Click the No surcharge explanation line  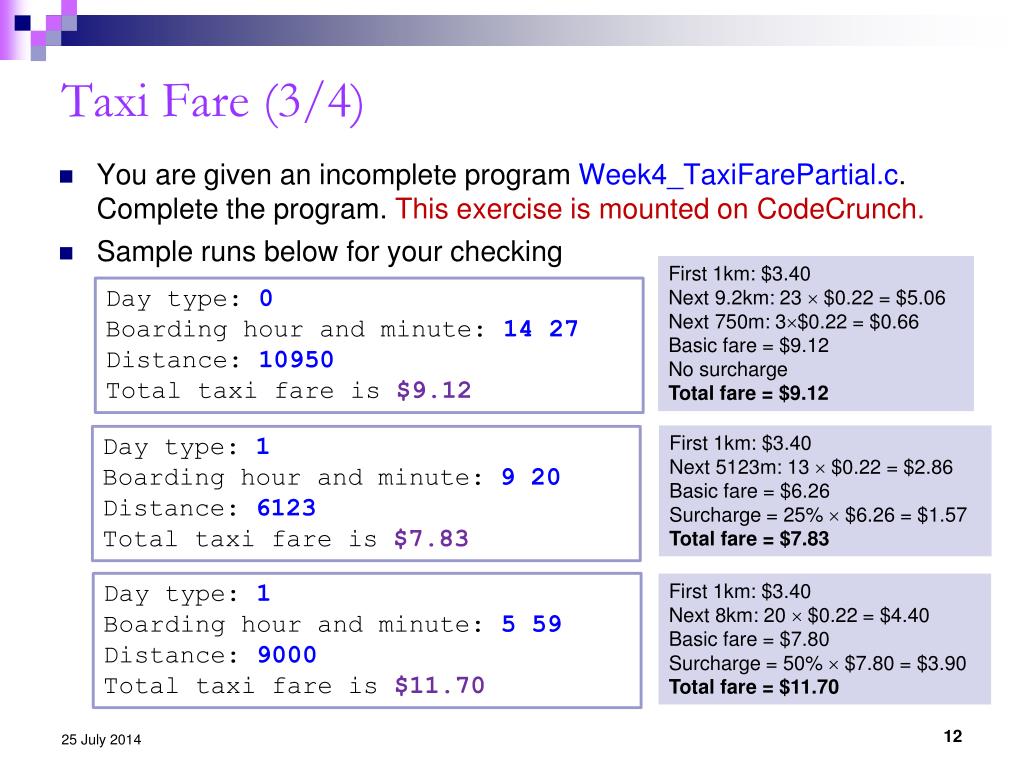pos(728,370)
